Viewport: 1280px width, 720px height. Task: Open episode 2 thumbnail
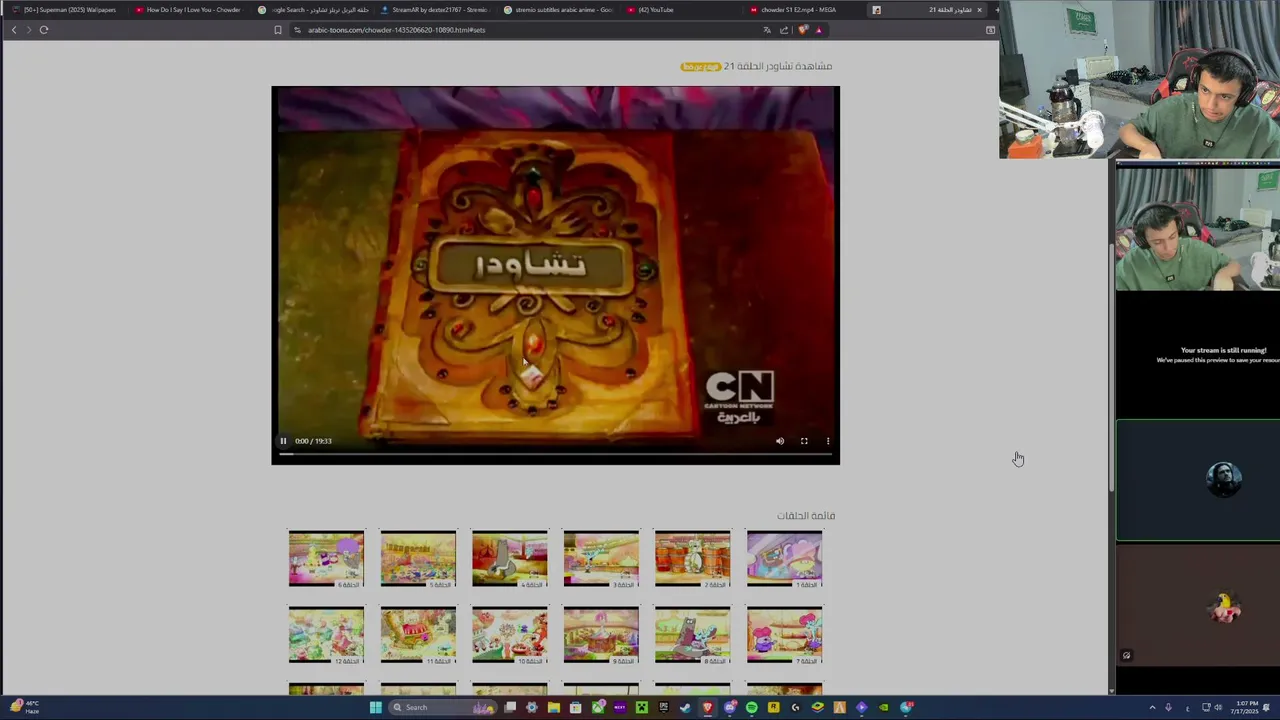click(692, 558)
